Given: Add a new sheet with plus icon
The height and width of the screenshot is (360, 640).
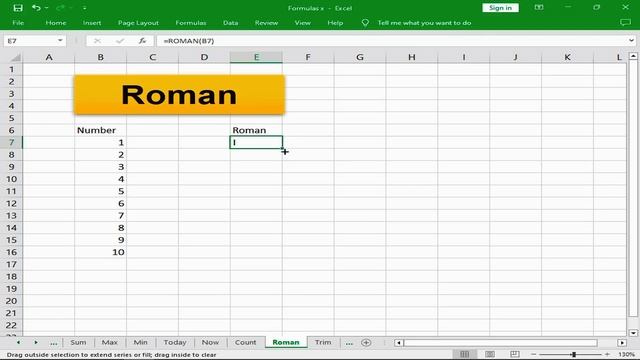Looking at the screenshot, I should tap(366, 342).
